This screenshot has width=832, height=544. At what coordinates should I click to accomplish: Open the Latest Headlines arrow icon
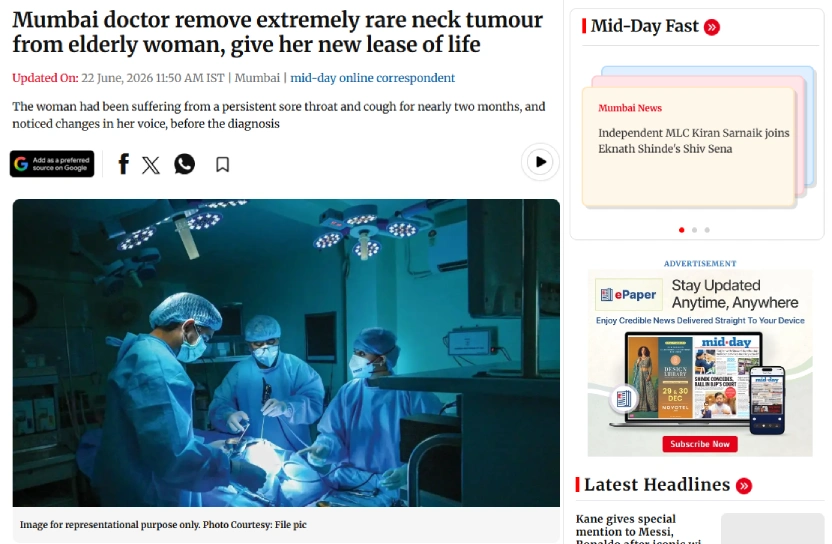[744, 486]
